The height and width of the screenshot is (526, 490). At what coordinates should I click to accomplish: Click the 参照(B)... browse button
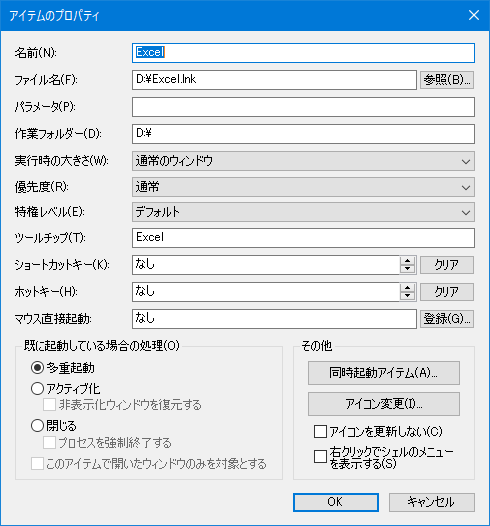(447, 80)
